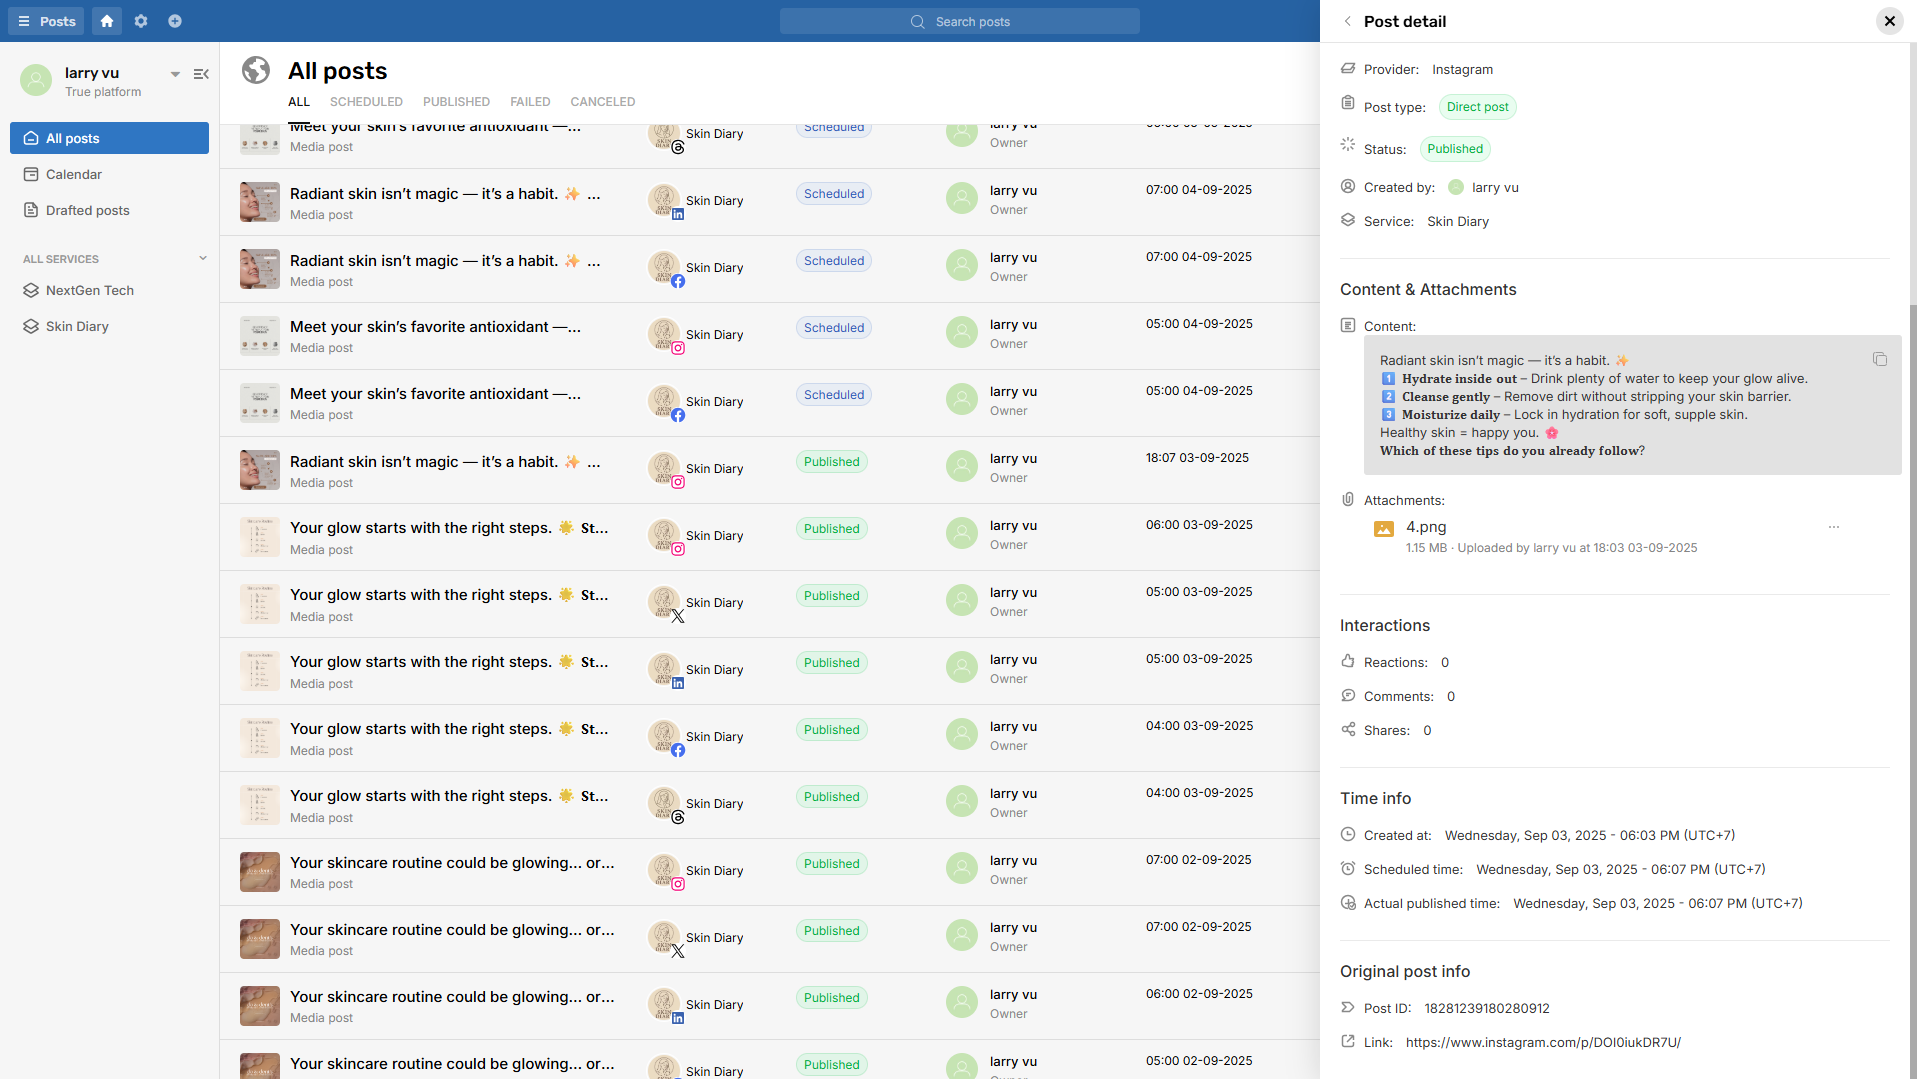Click the plus add icon in top bar
This screenshot has width=1917, height=1079.
[175, 21]
